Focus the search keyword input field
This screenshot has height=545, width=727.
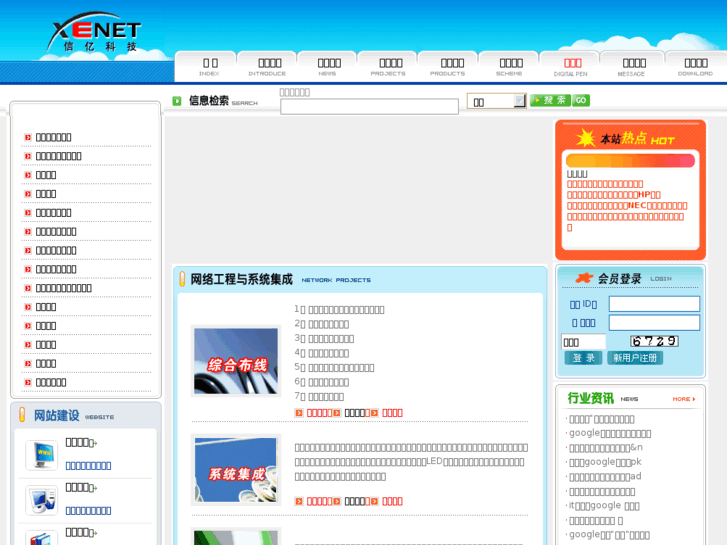[370, 106]
